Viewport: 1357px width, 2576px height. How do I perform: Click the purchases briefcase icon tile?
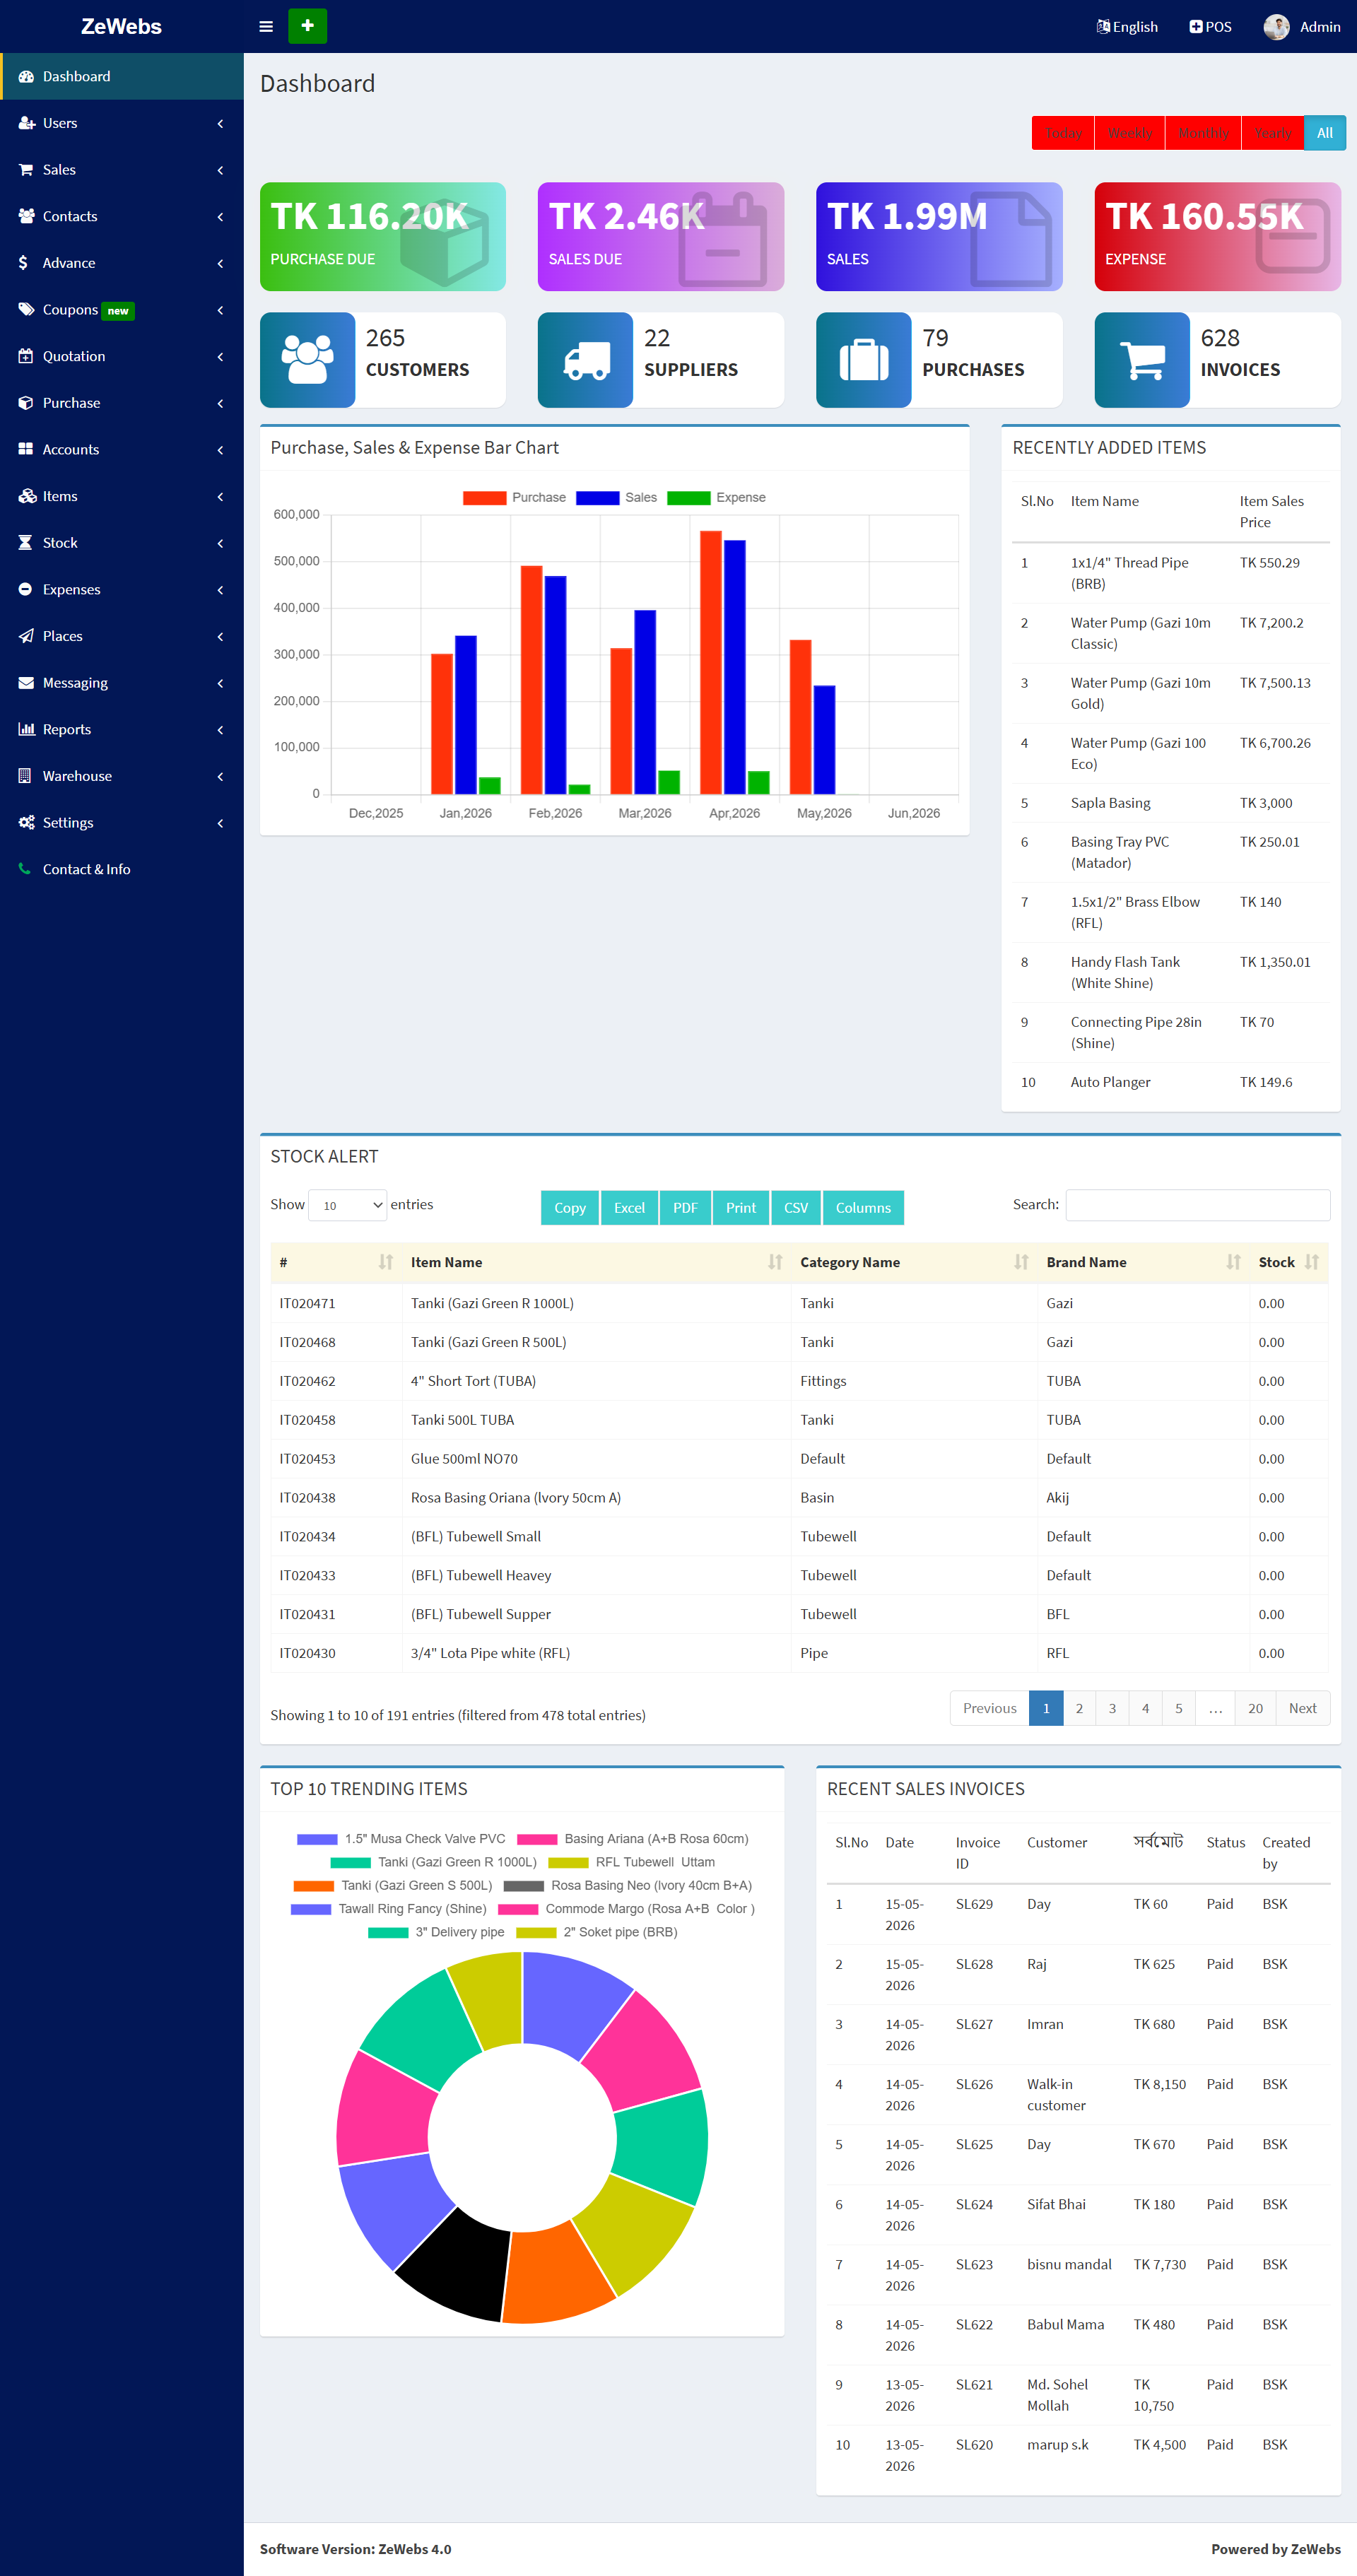(x=863, y=360)
